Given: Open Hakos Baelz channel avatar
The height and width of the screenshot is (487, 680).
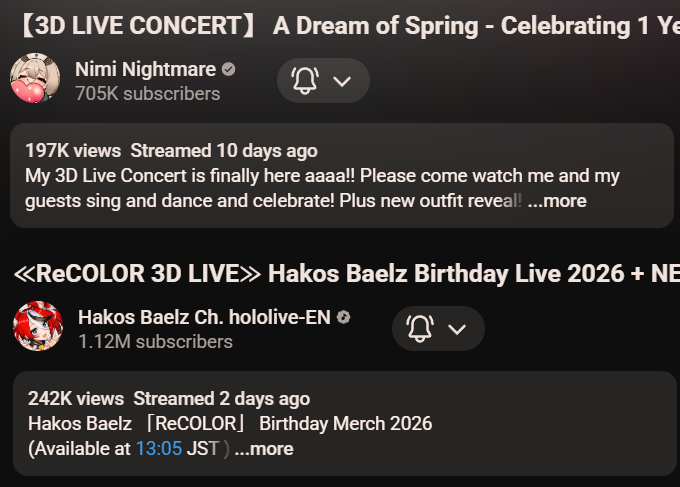Looking at the screenshot, I should click(39, 327).
